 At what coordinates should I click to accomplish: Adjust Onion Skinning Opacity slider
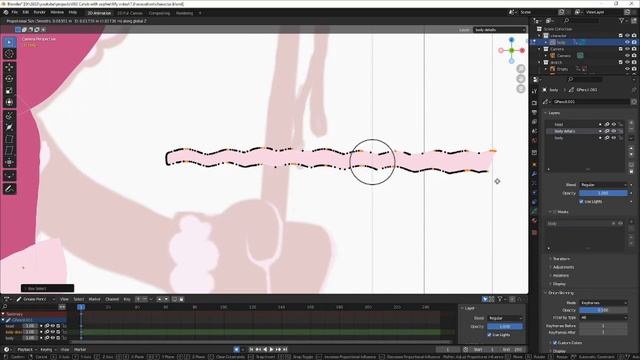click(603, 310)
